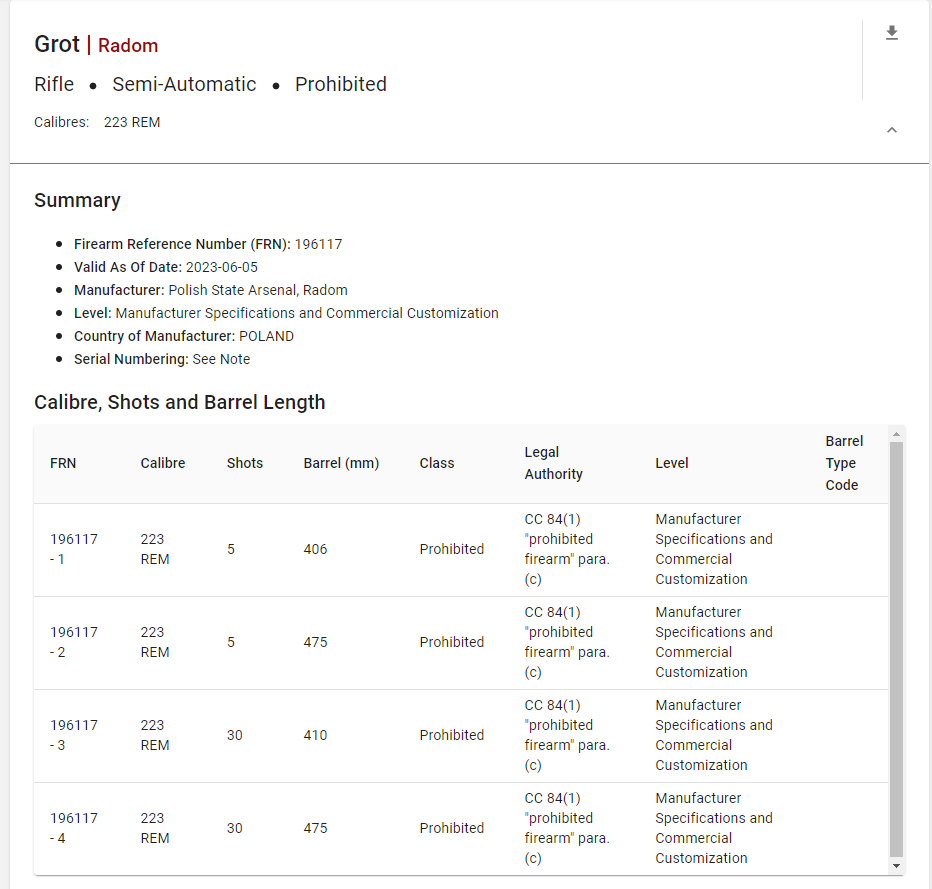Click the Valid As Of Date 2023-06-05

click(166, 267)
